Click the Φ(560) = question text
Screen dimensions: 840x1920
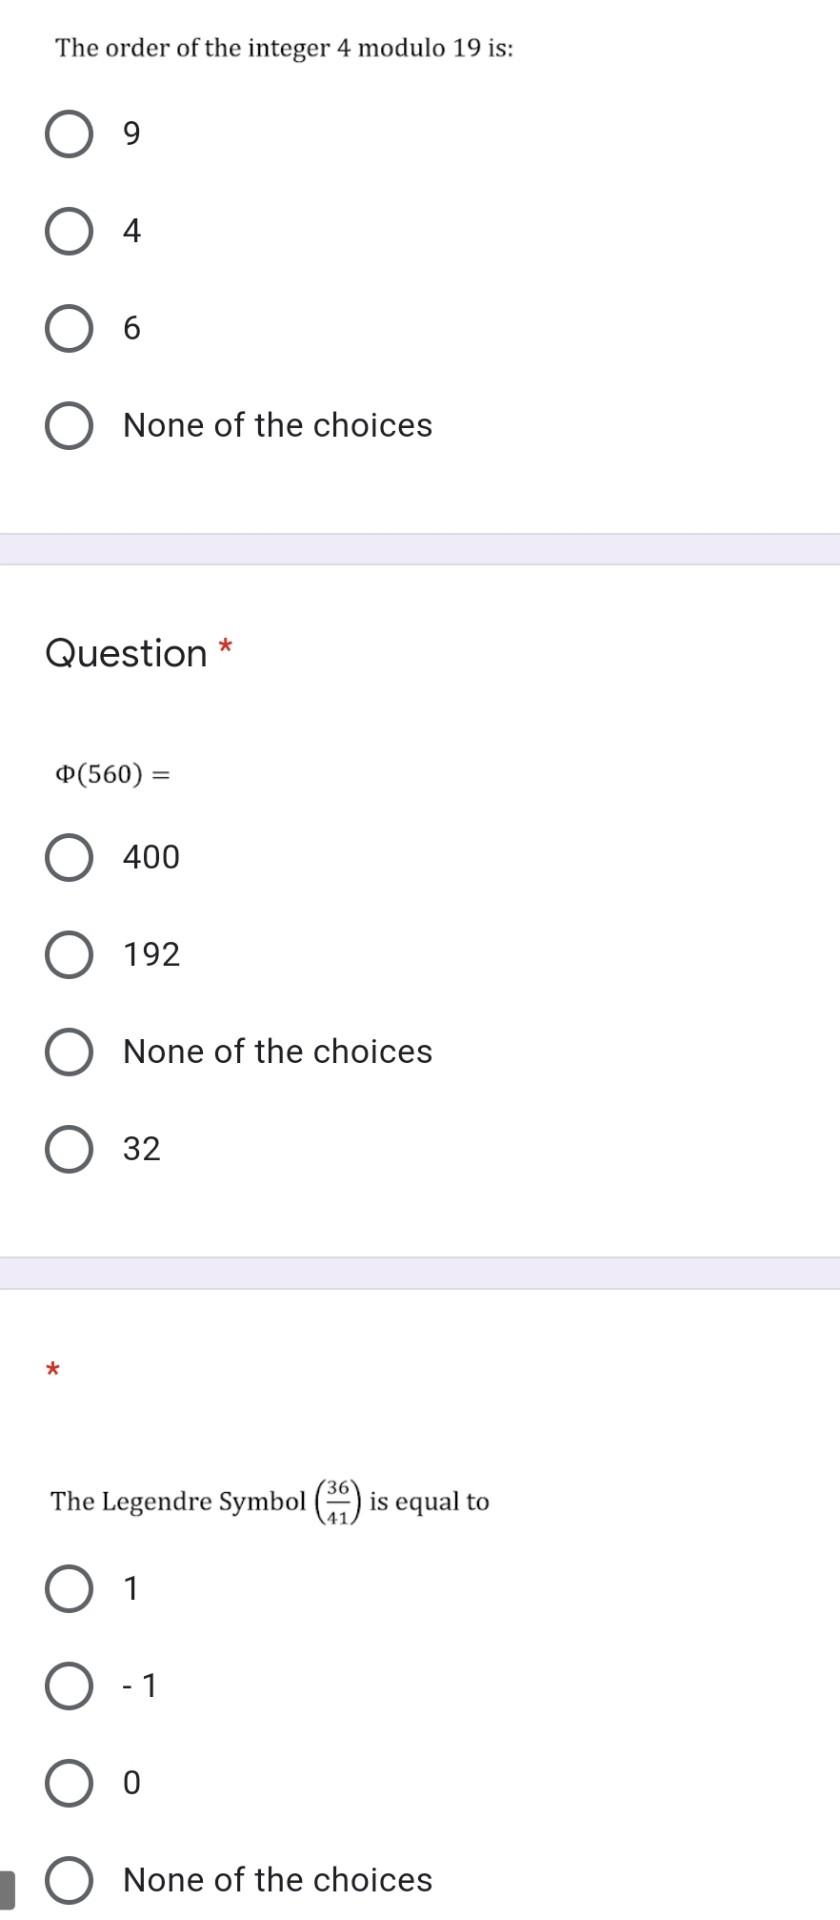coord(112,773)
